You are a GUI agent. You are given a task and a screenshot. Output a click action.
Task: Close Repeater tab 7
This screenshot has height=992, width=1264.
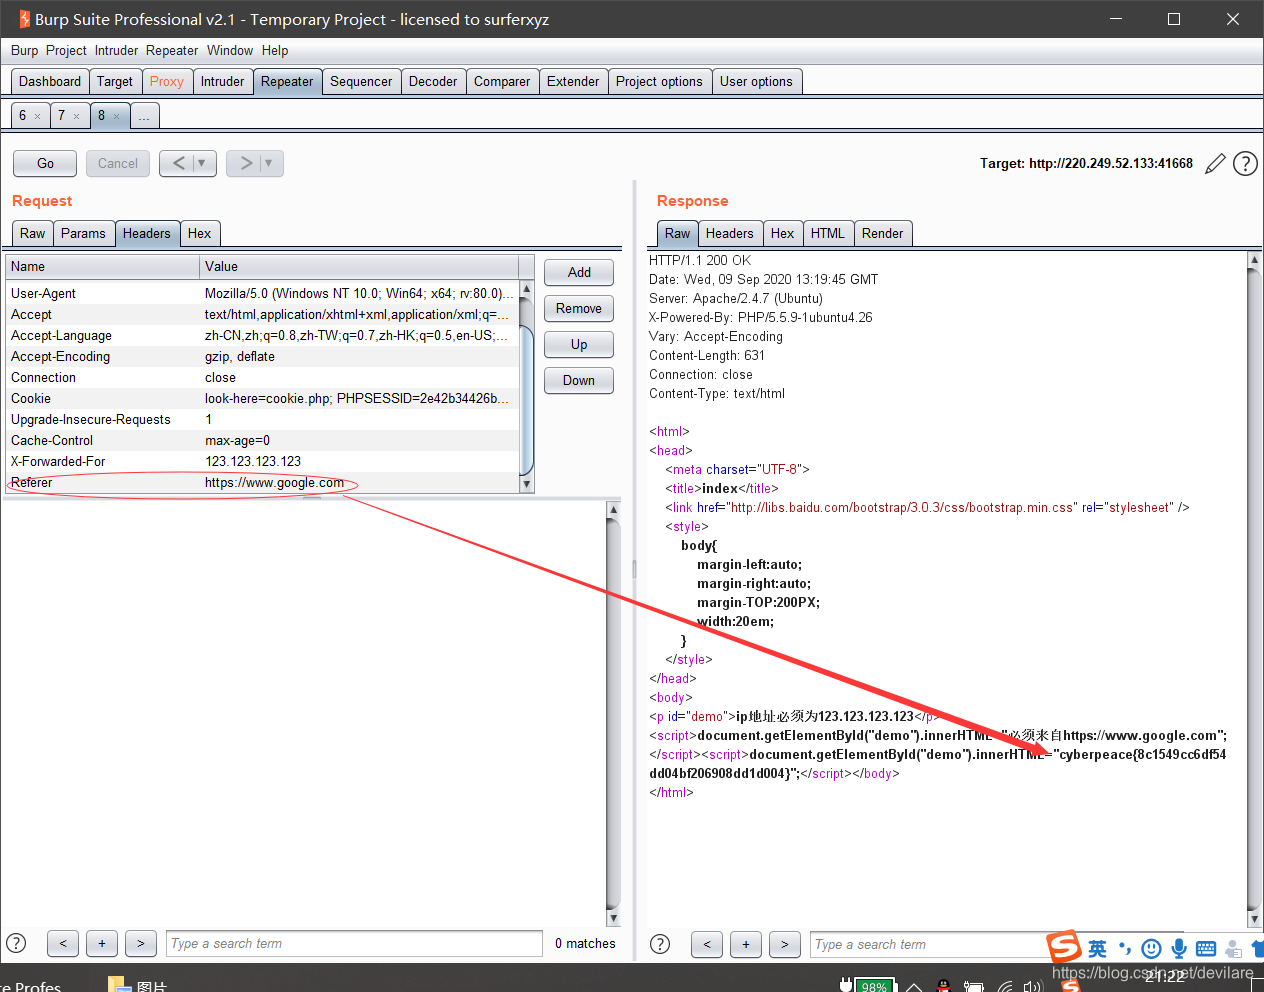click(x=76, y=116)
